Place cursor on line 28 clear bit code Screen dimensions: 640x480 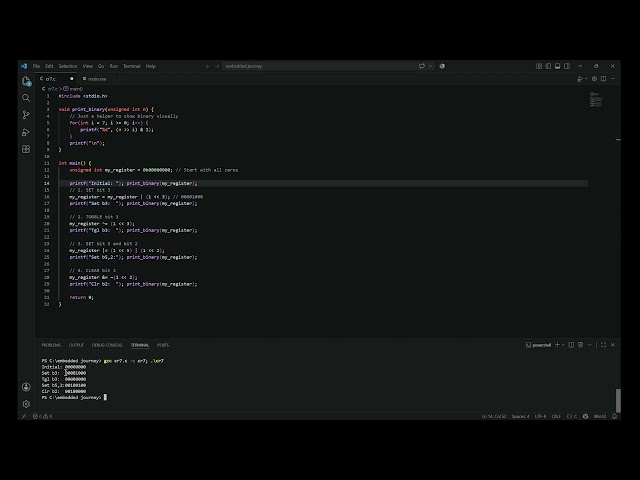(103, 277)
